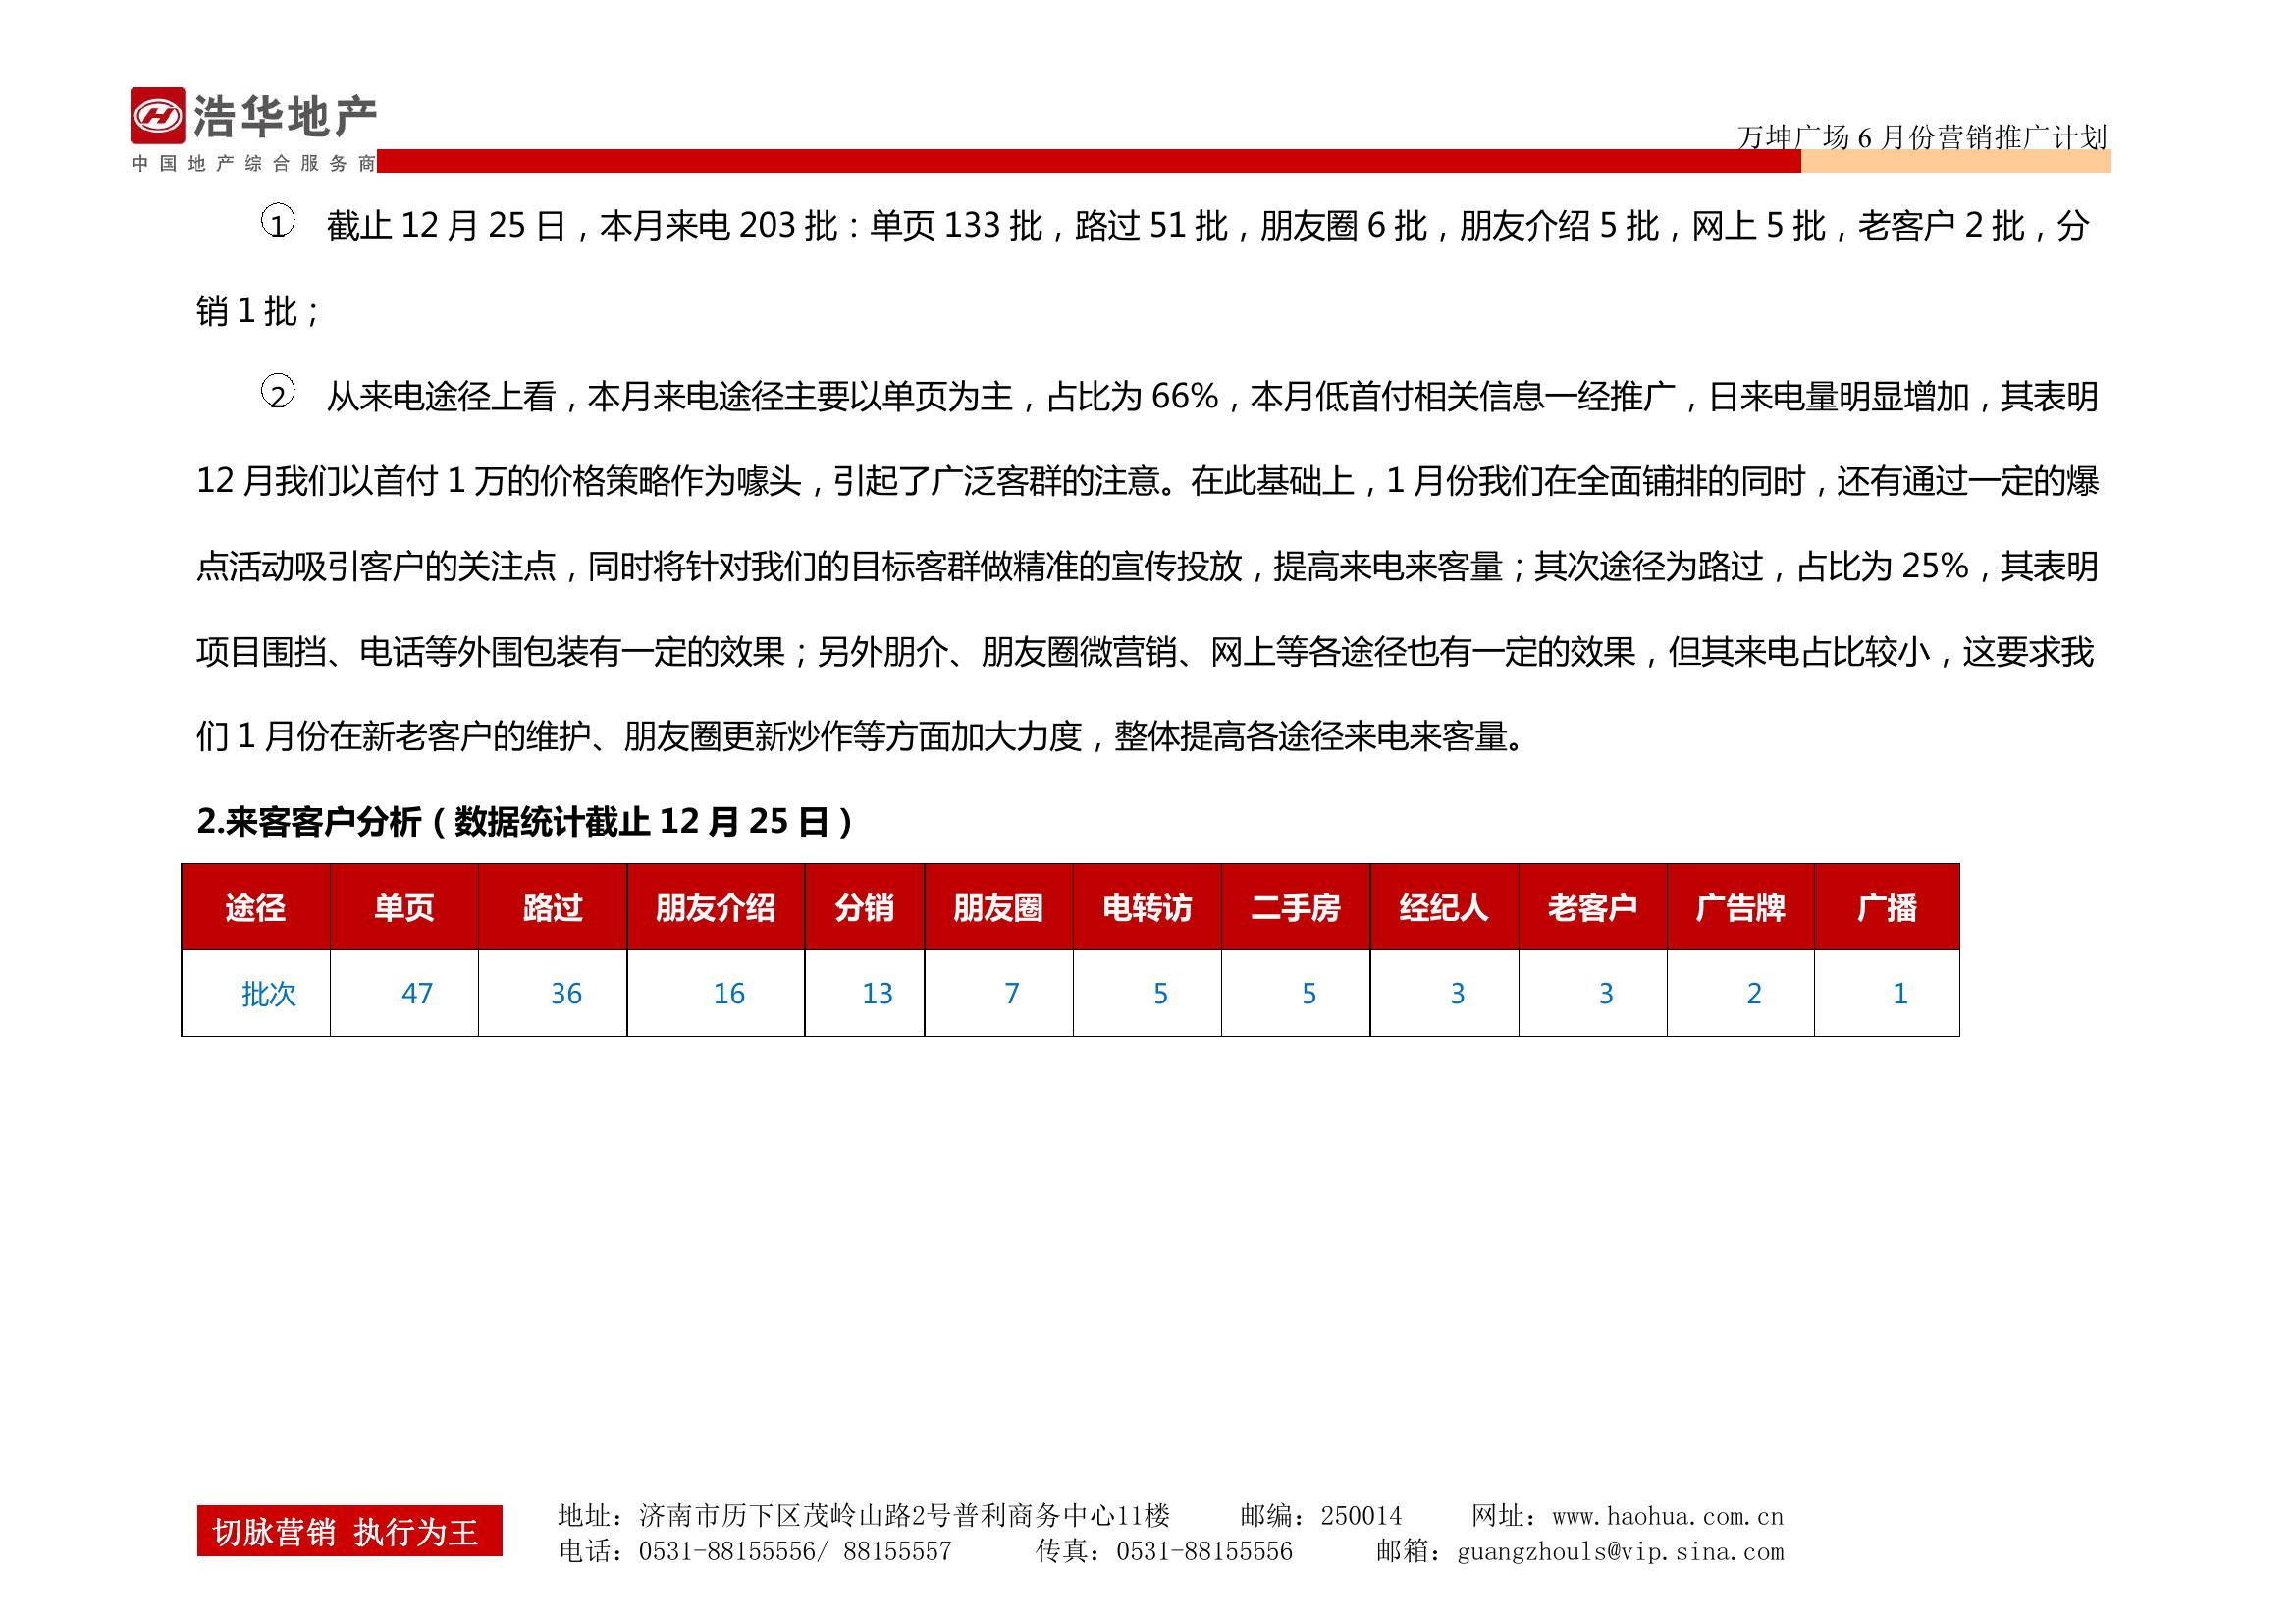Click the table header cell 朋友圈

tap(999, 907)
